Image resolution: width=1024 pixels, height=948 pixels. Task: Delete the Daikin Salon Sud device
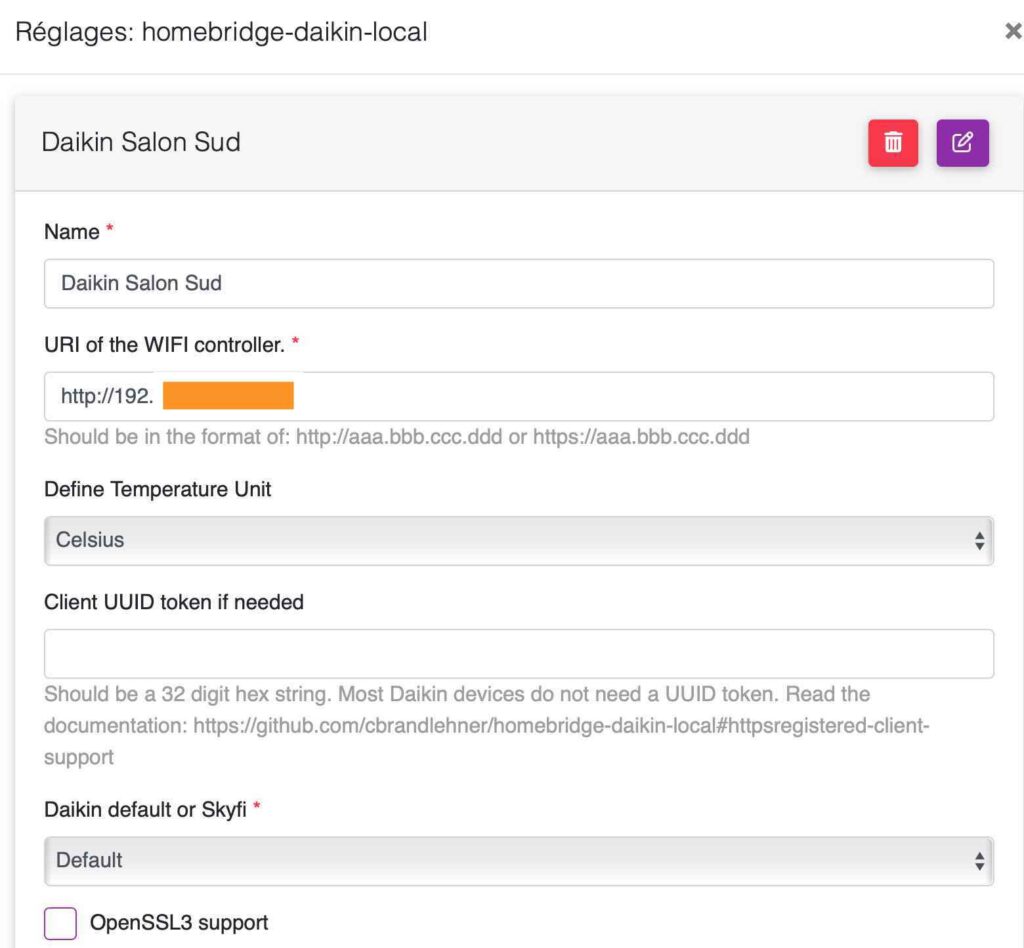point(893,142)
